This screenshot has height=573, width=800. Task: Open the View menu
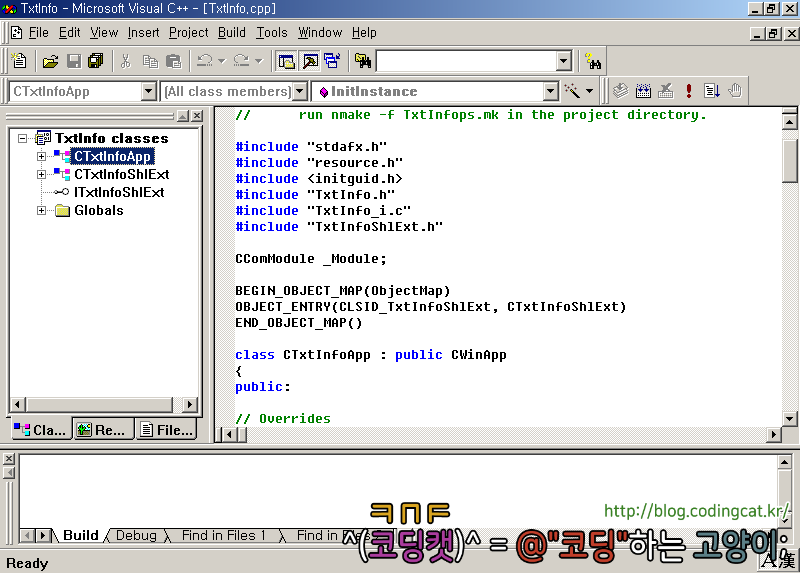(x=104, y=33)
